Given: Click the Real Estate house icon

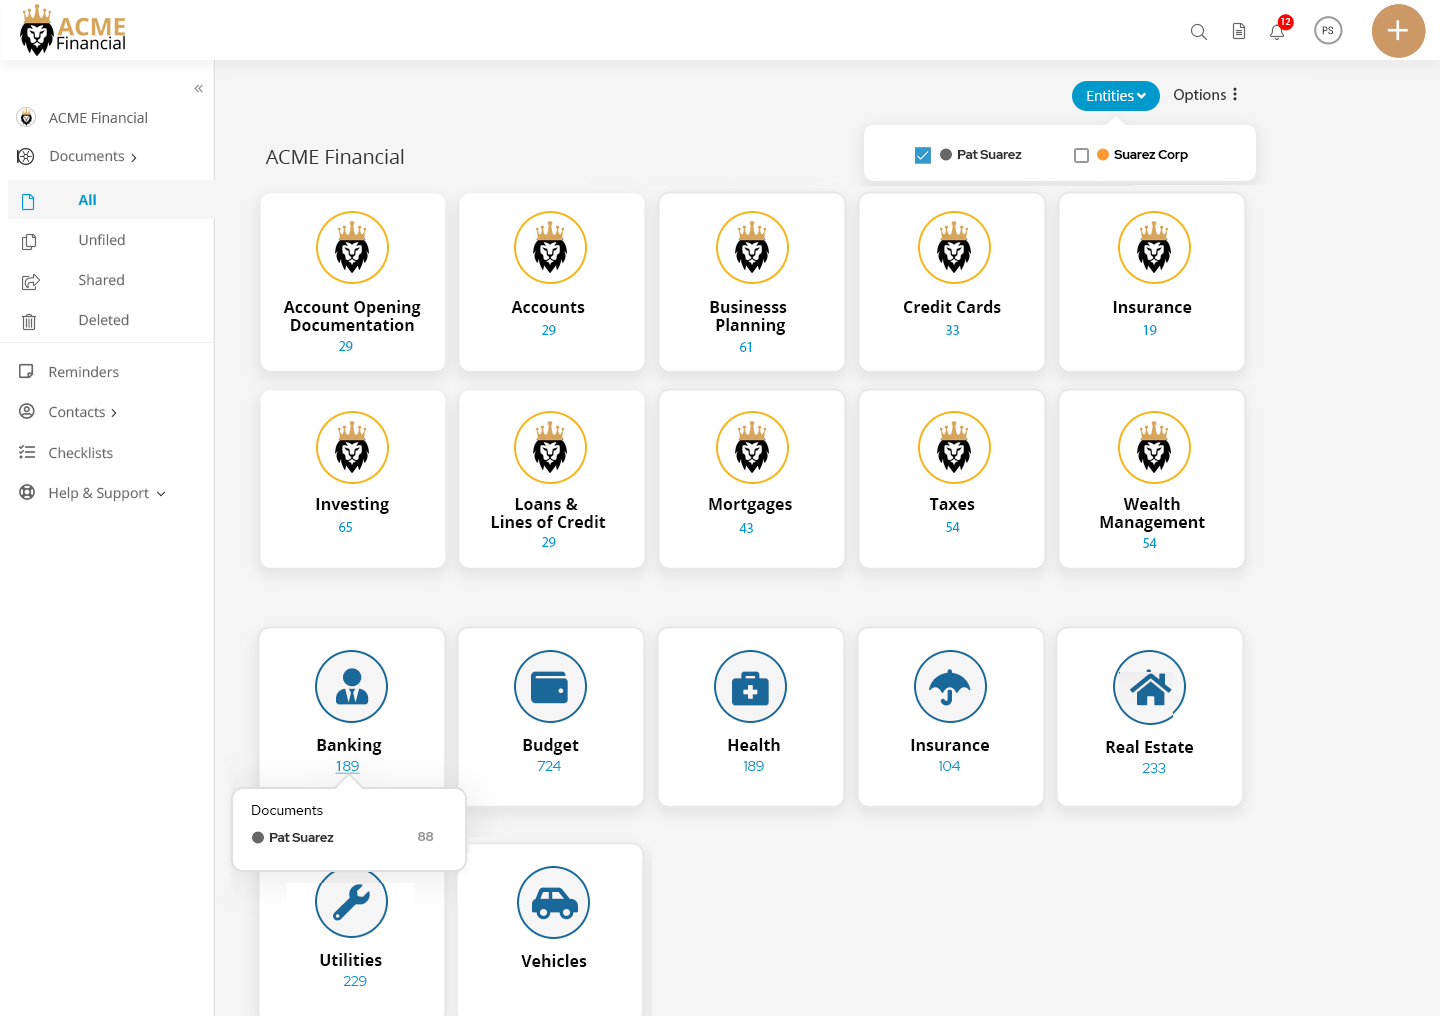Looking at the screenshot, I should pyautogui.click(x=1149, y=687).
